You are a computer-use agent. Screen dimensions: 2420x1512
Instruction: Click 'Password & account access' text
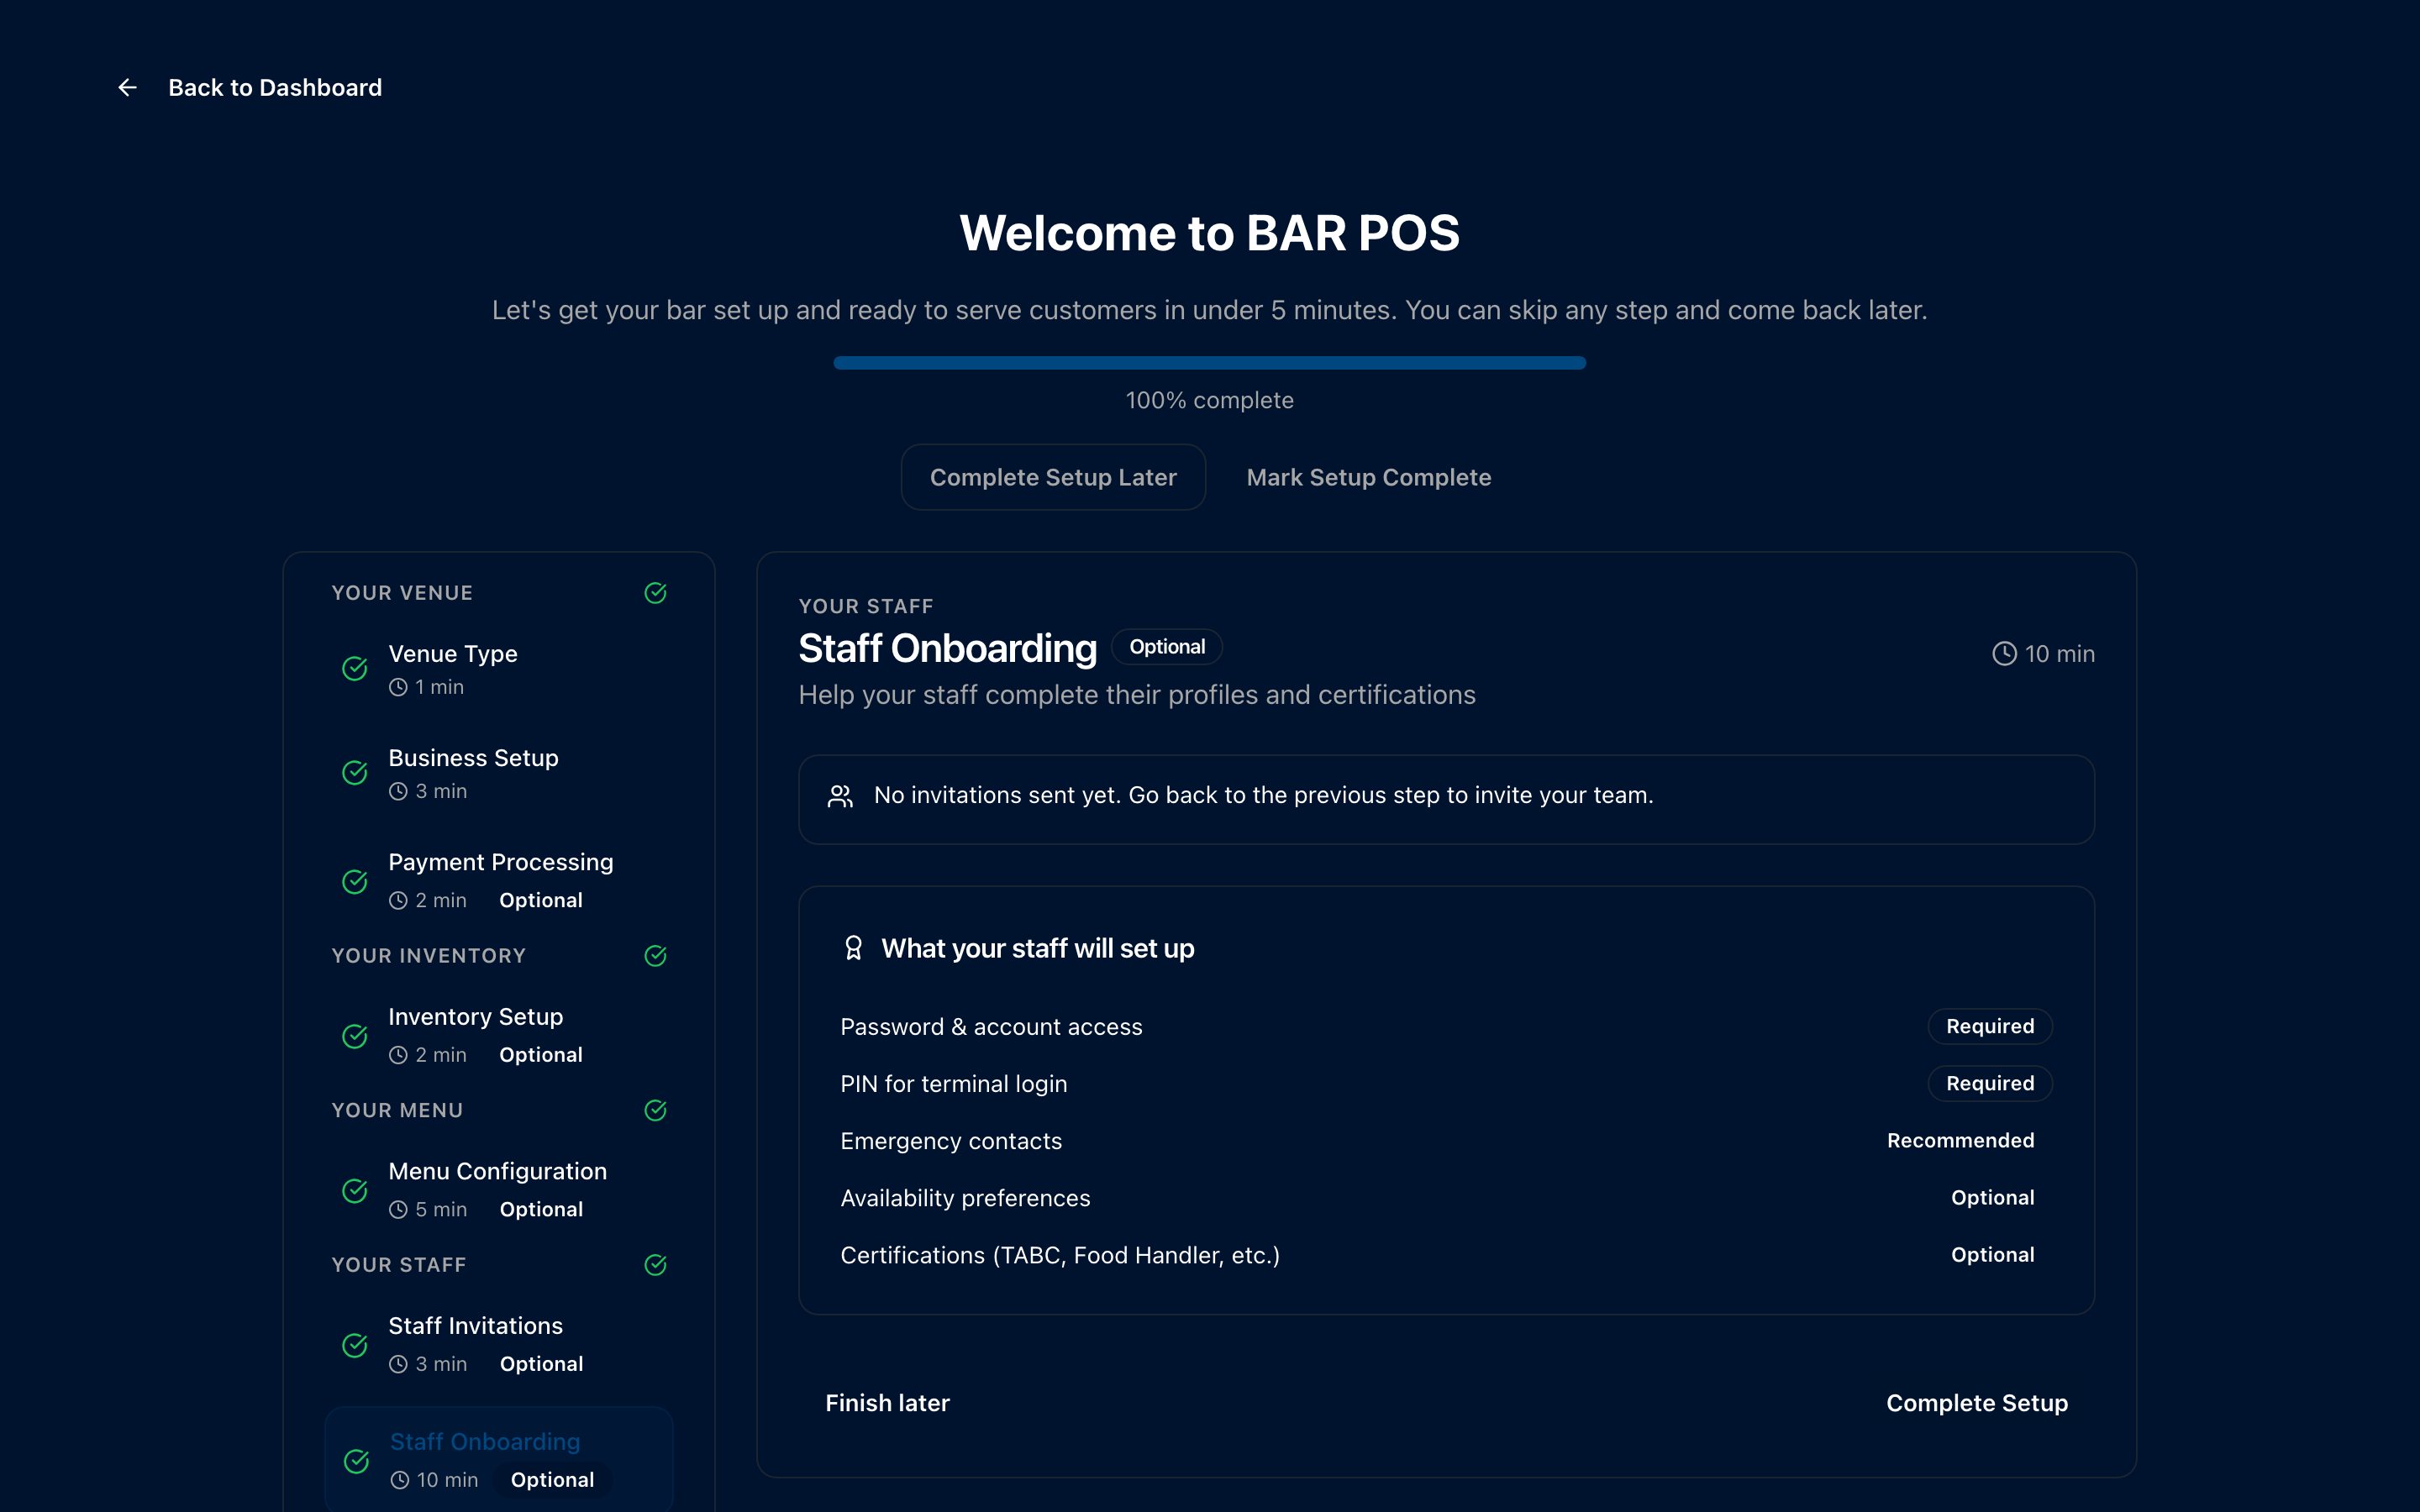(x=991, y=1027)
